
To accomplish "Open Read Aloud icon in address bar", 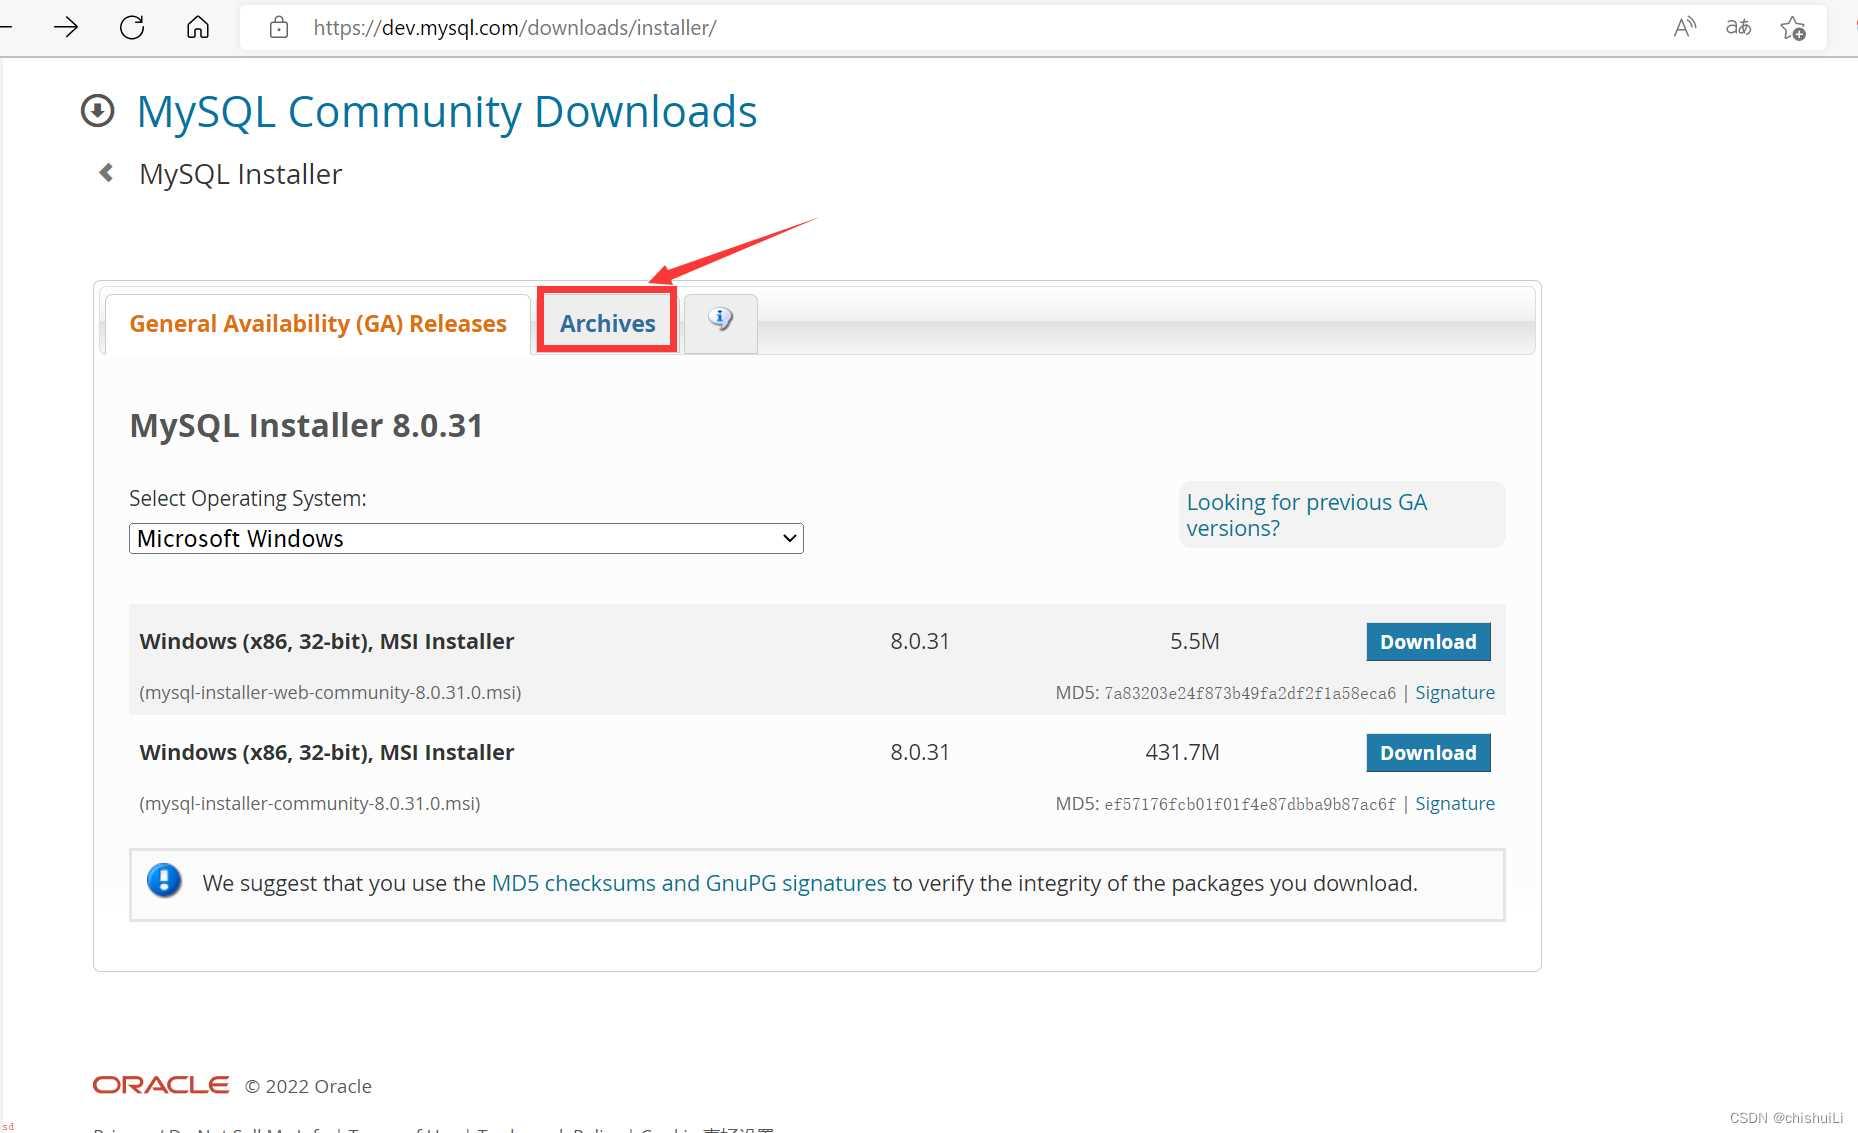I will tap(1685, 27).
